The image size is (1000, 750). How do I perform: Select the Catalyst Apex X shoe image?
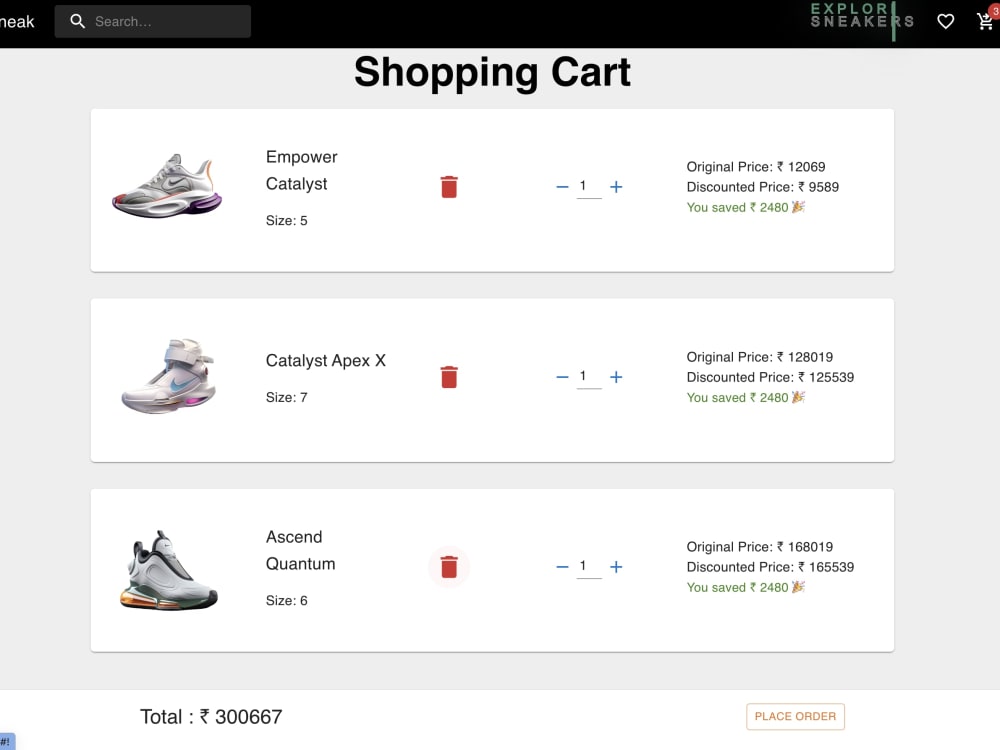[169, 376]
